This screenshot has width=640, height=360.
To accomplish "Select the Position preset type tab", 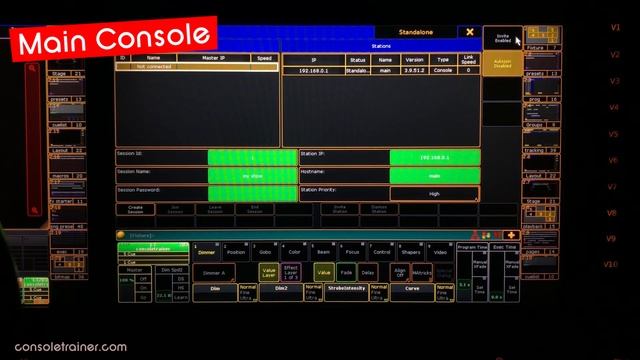I will [x=236, y=252].
